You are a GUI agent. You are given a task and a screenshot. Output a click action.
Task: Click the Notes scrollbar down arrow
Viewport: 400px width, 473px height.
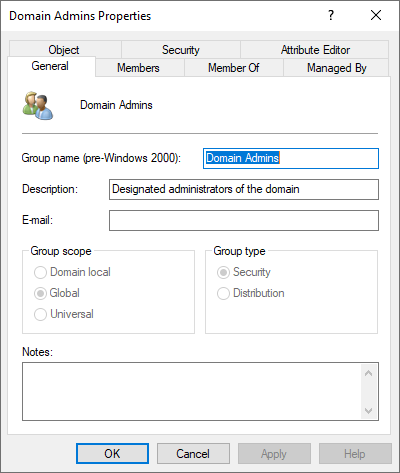tap(368, 410)
